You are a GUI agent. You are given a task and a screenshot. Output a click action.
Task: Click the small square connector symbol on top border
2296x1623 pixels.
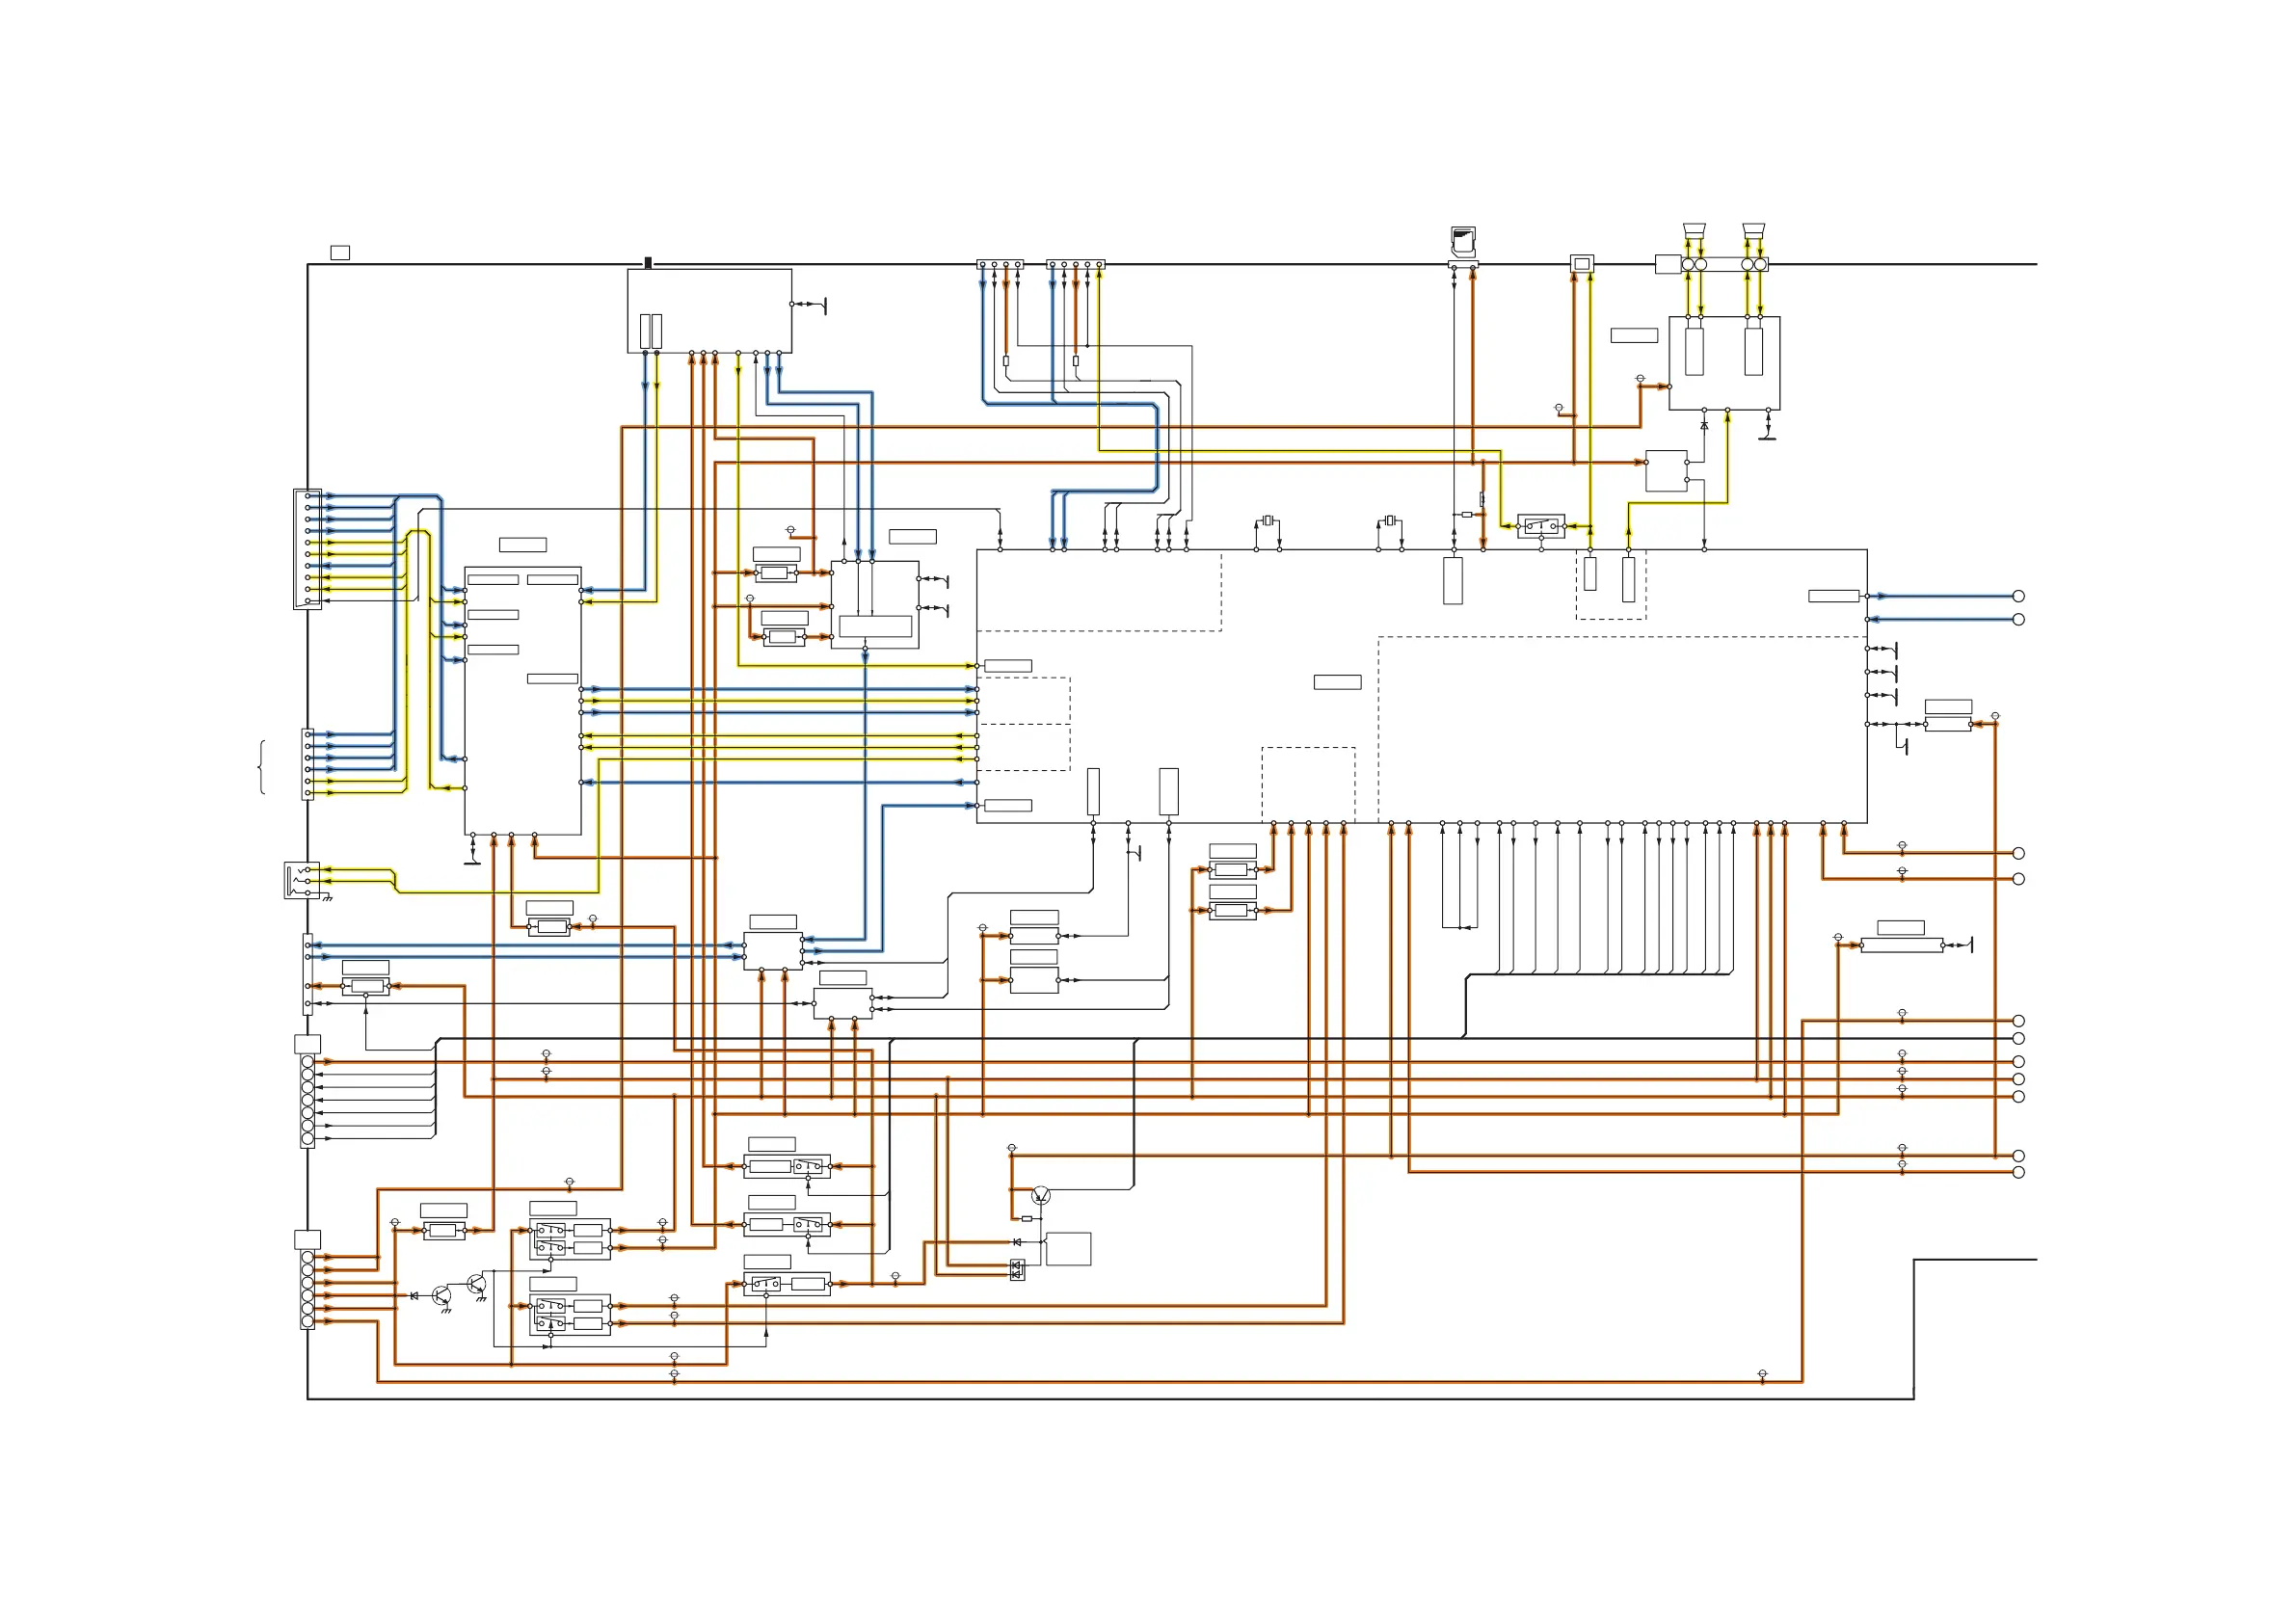point(1581,264)
